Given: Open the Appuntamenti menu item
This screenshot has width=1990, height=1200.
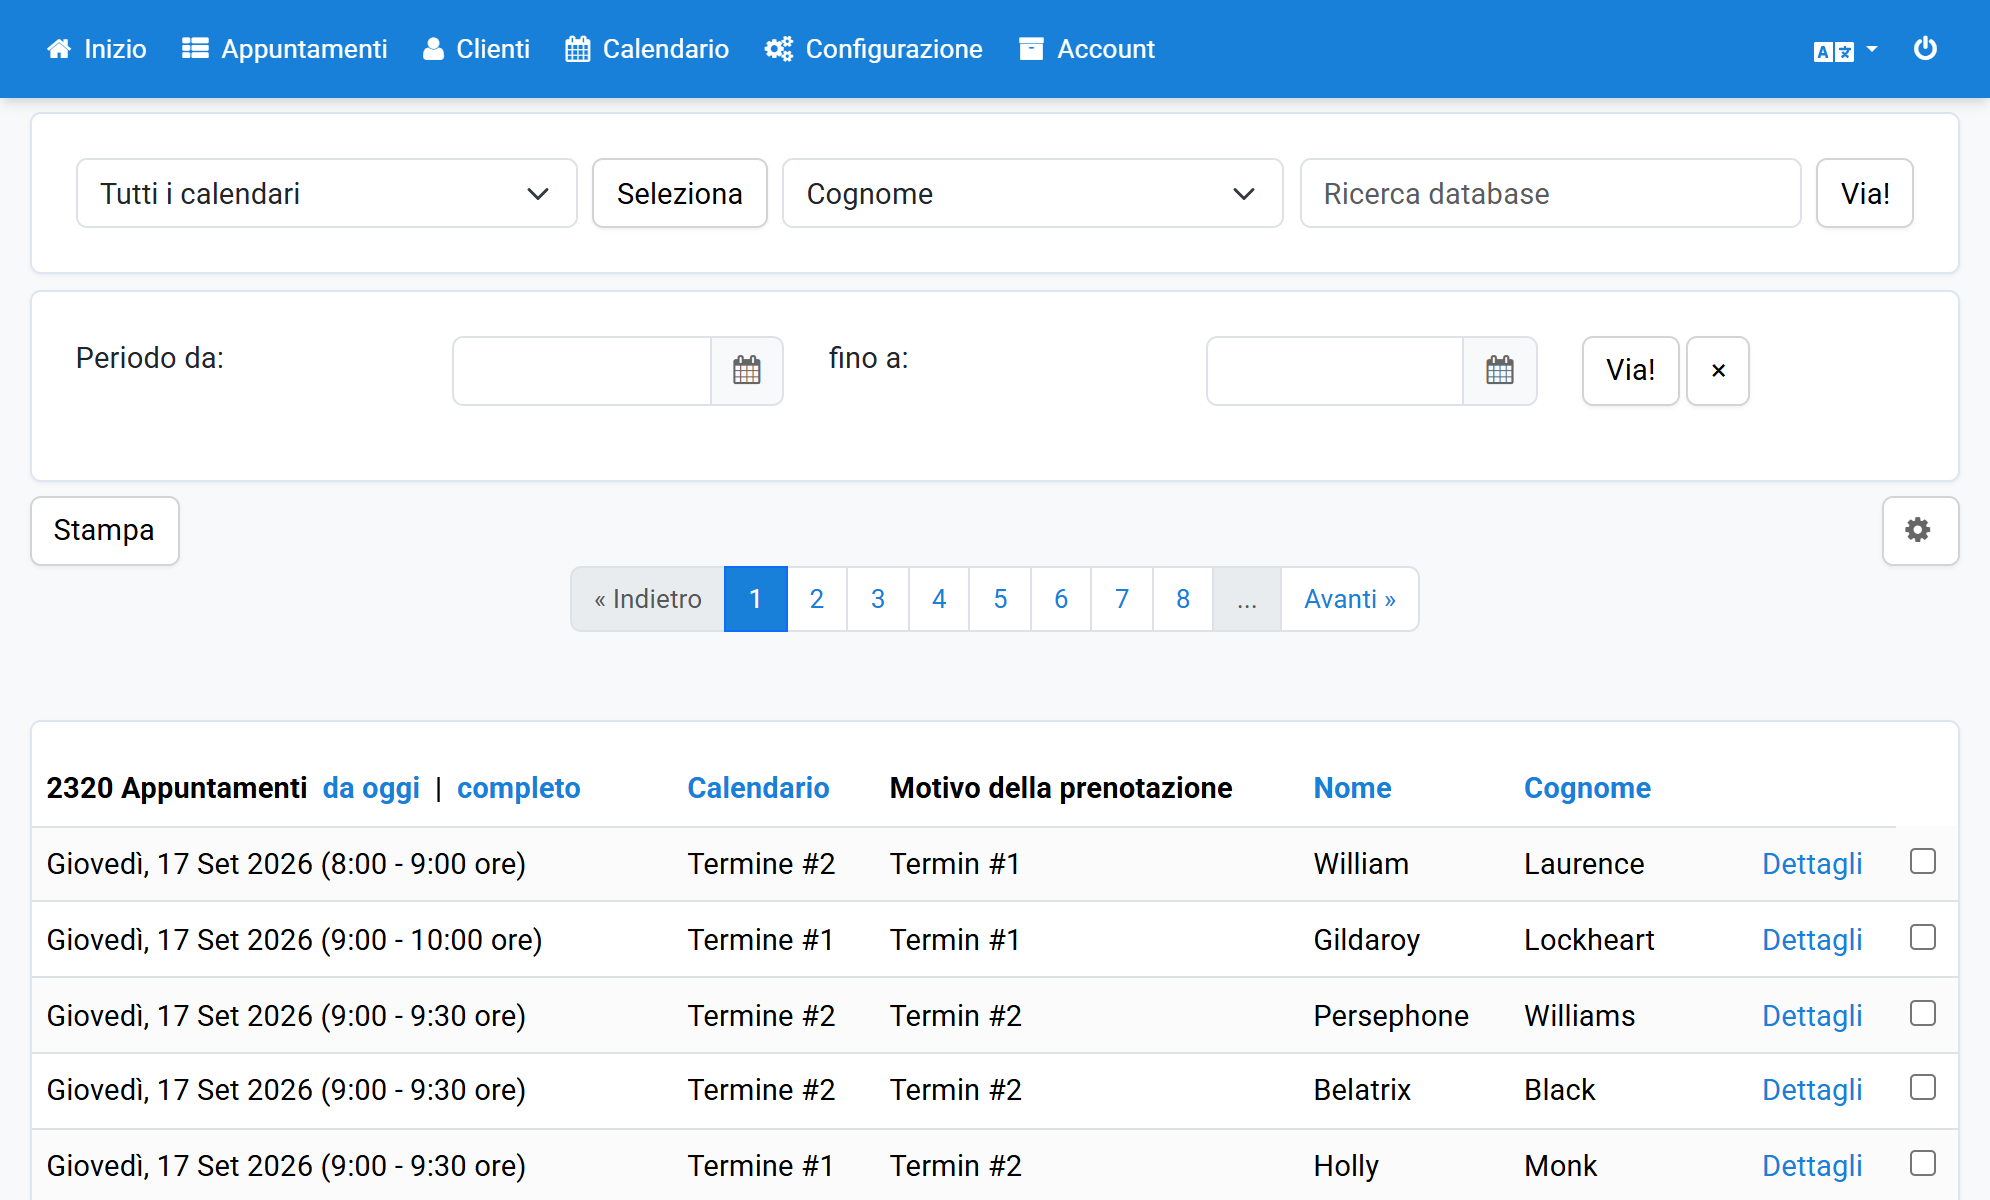Looking at the screenshot, I should [285, 49].
